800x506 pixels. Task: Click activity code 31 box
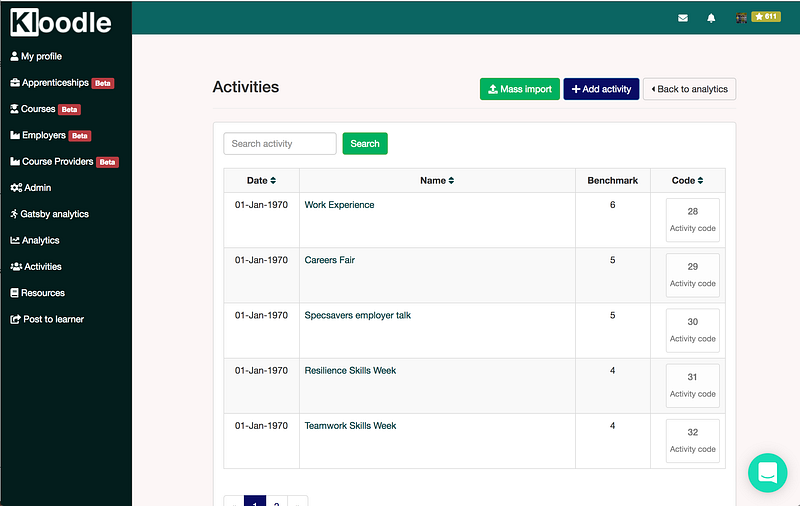click(x=692, y=386)
